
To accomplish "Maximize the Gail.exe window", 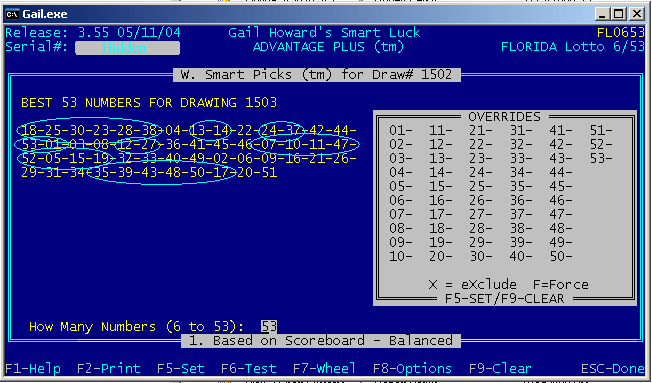I will (619, 14).
